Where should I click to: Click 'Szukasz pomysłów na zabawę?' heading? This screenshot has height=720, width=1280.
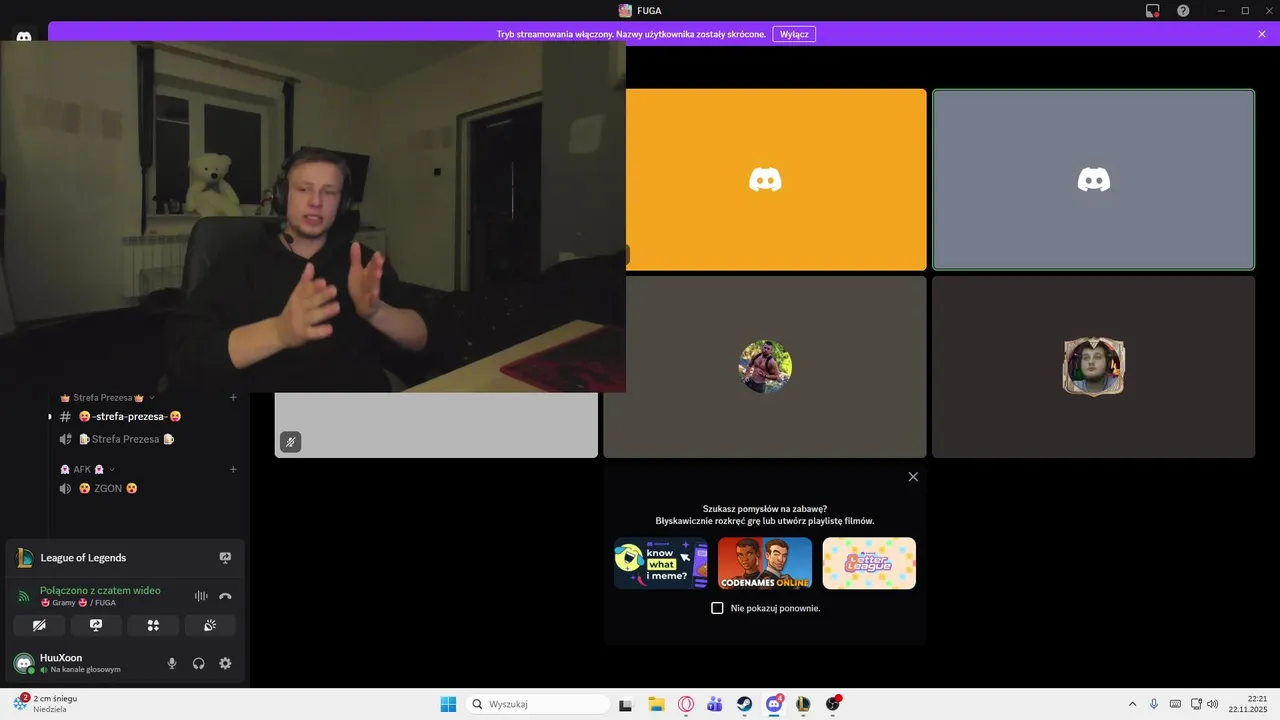point(765,509)
